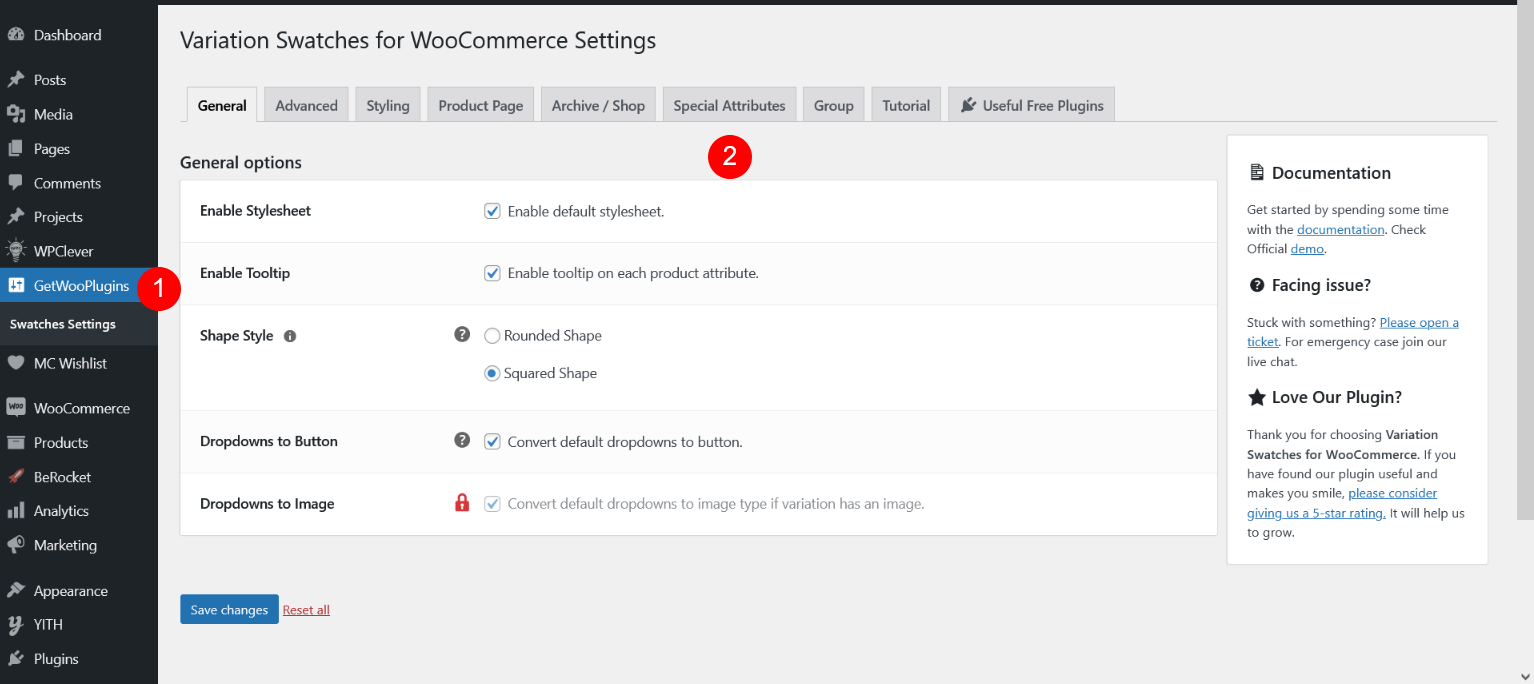
Task: Click the WooCommerce logo icon
Action: click(16, 408)
